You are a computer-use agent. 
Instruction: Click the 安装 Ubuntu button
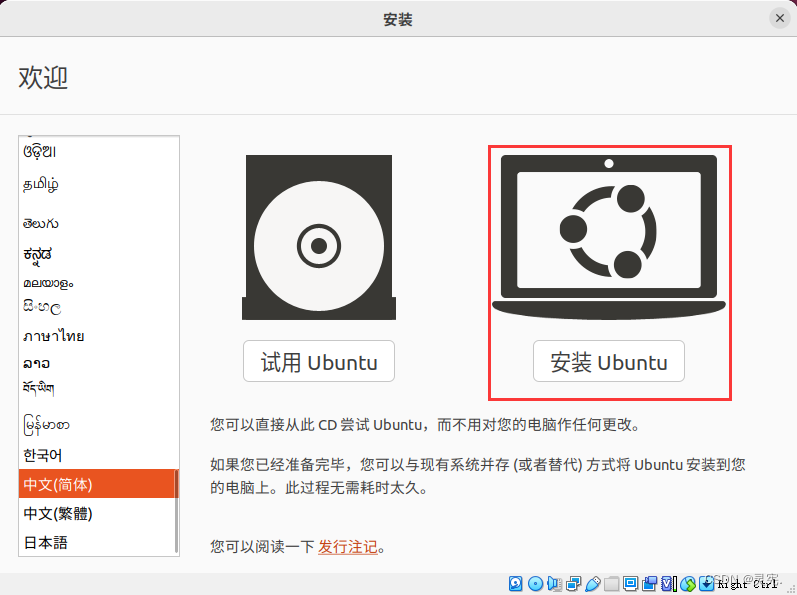pyautogui.click(x=608, y=361)
